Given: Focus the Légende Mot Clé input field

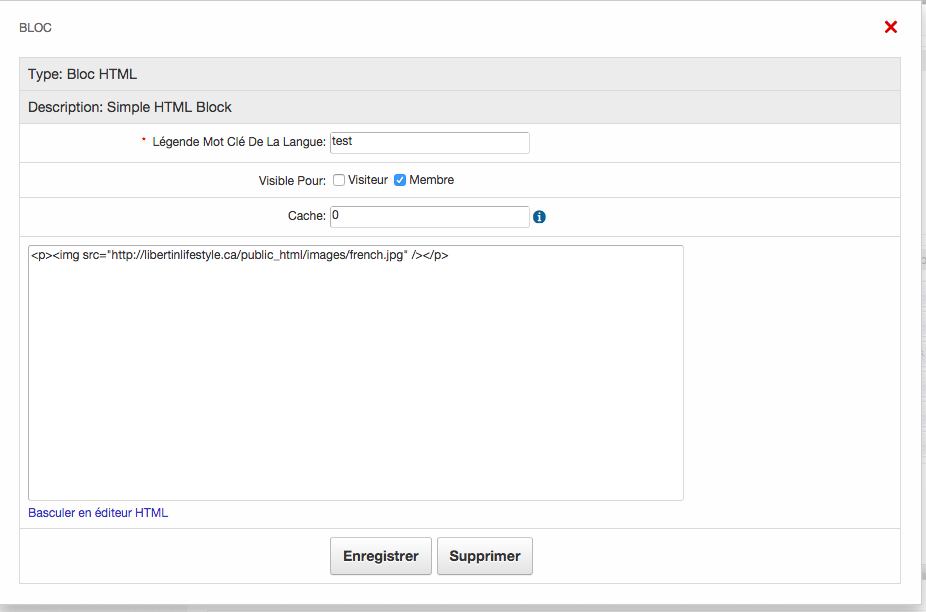Looking at the screenshot, I should point(429,143).
